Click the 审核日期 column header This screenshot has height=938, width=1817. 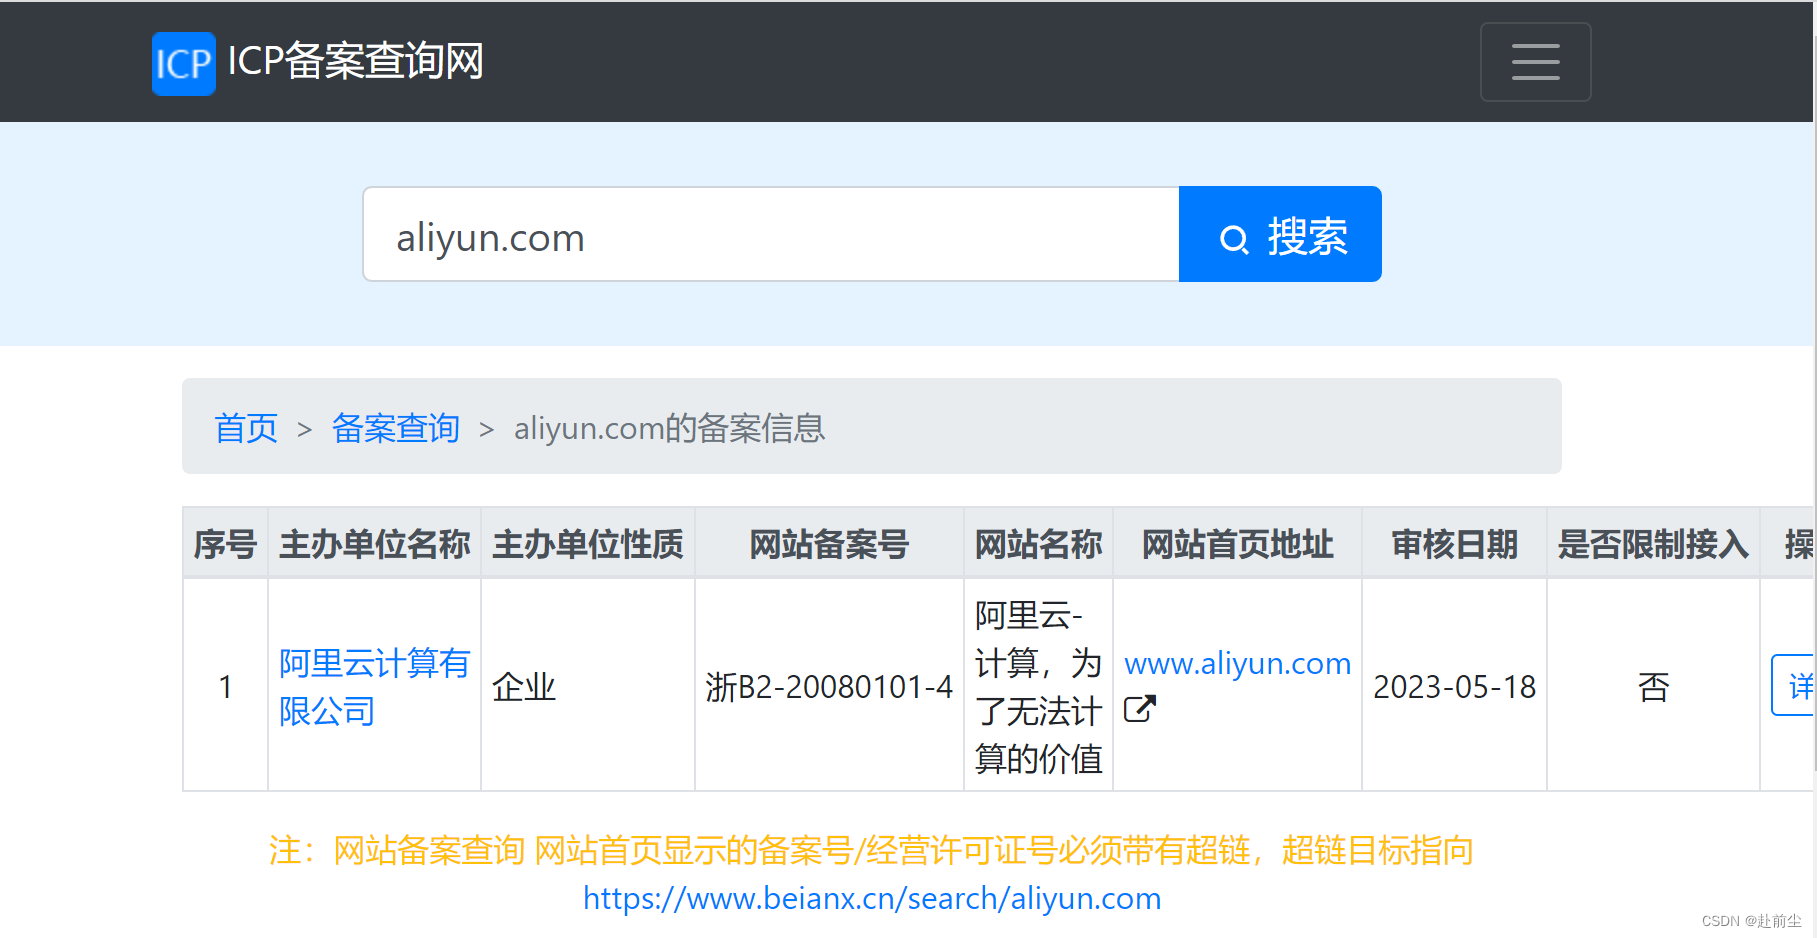pos(1453,543)
